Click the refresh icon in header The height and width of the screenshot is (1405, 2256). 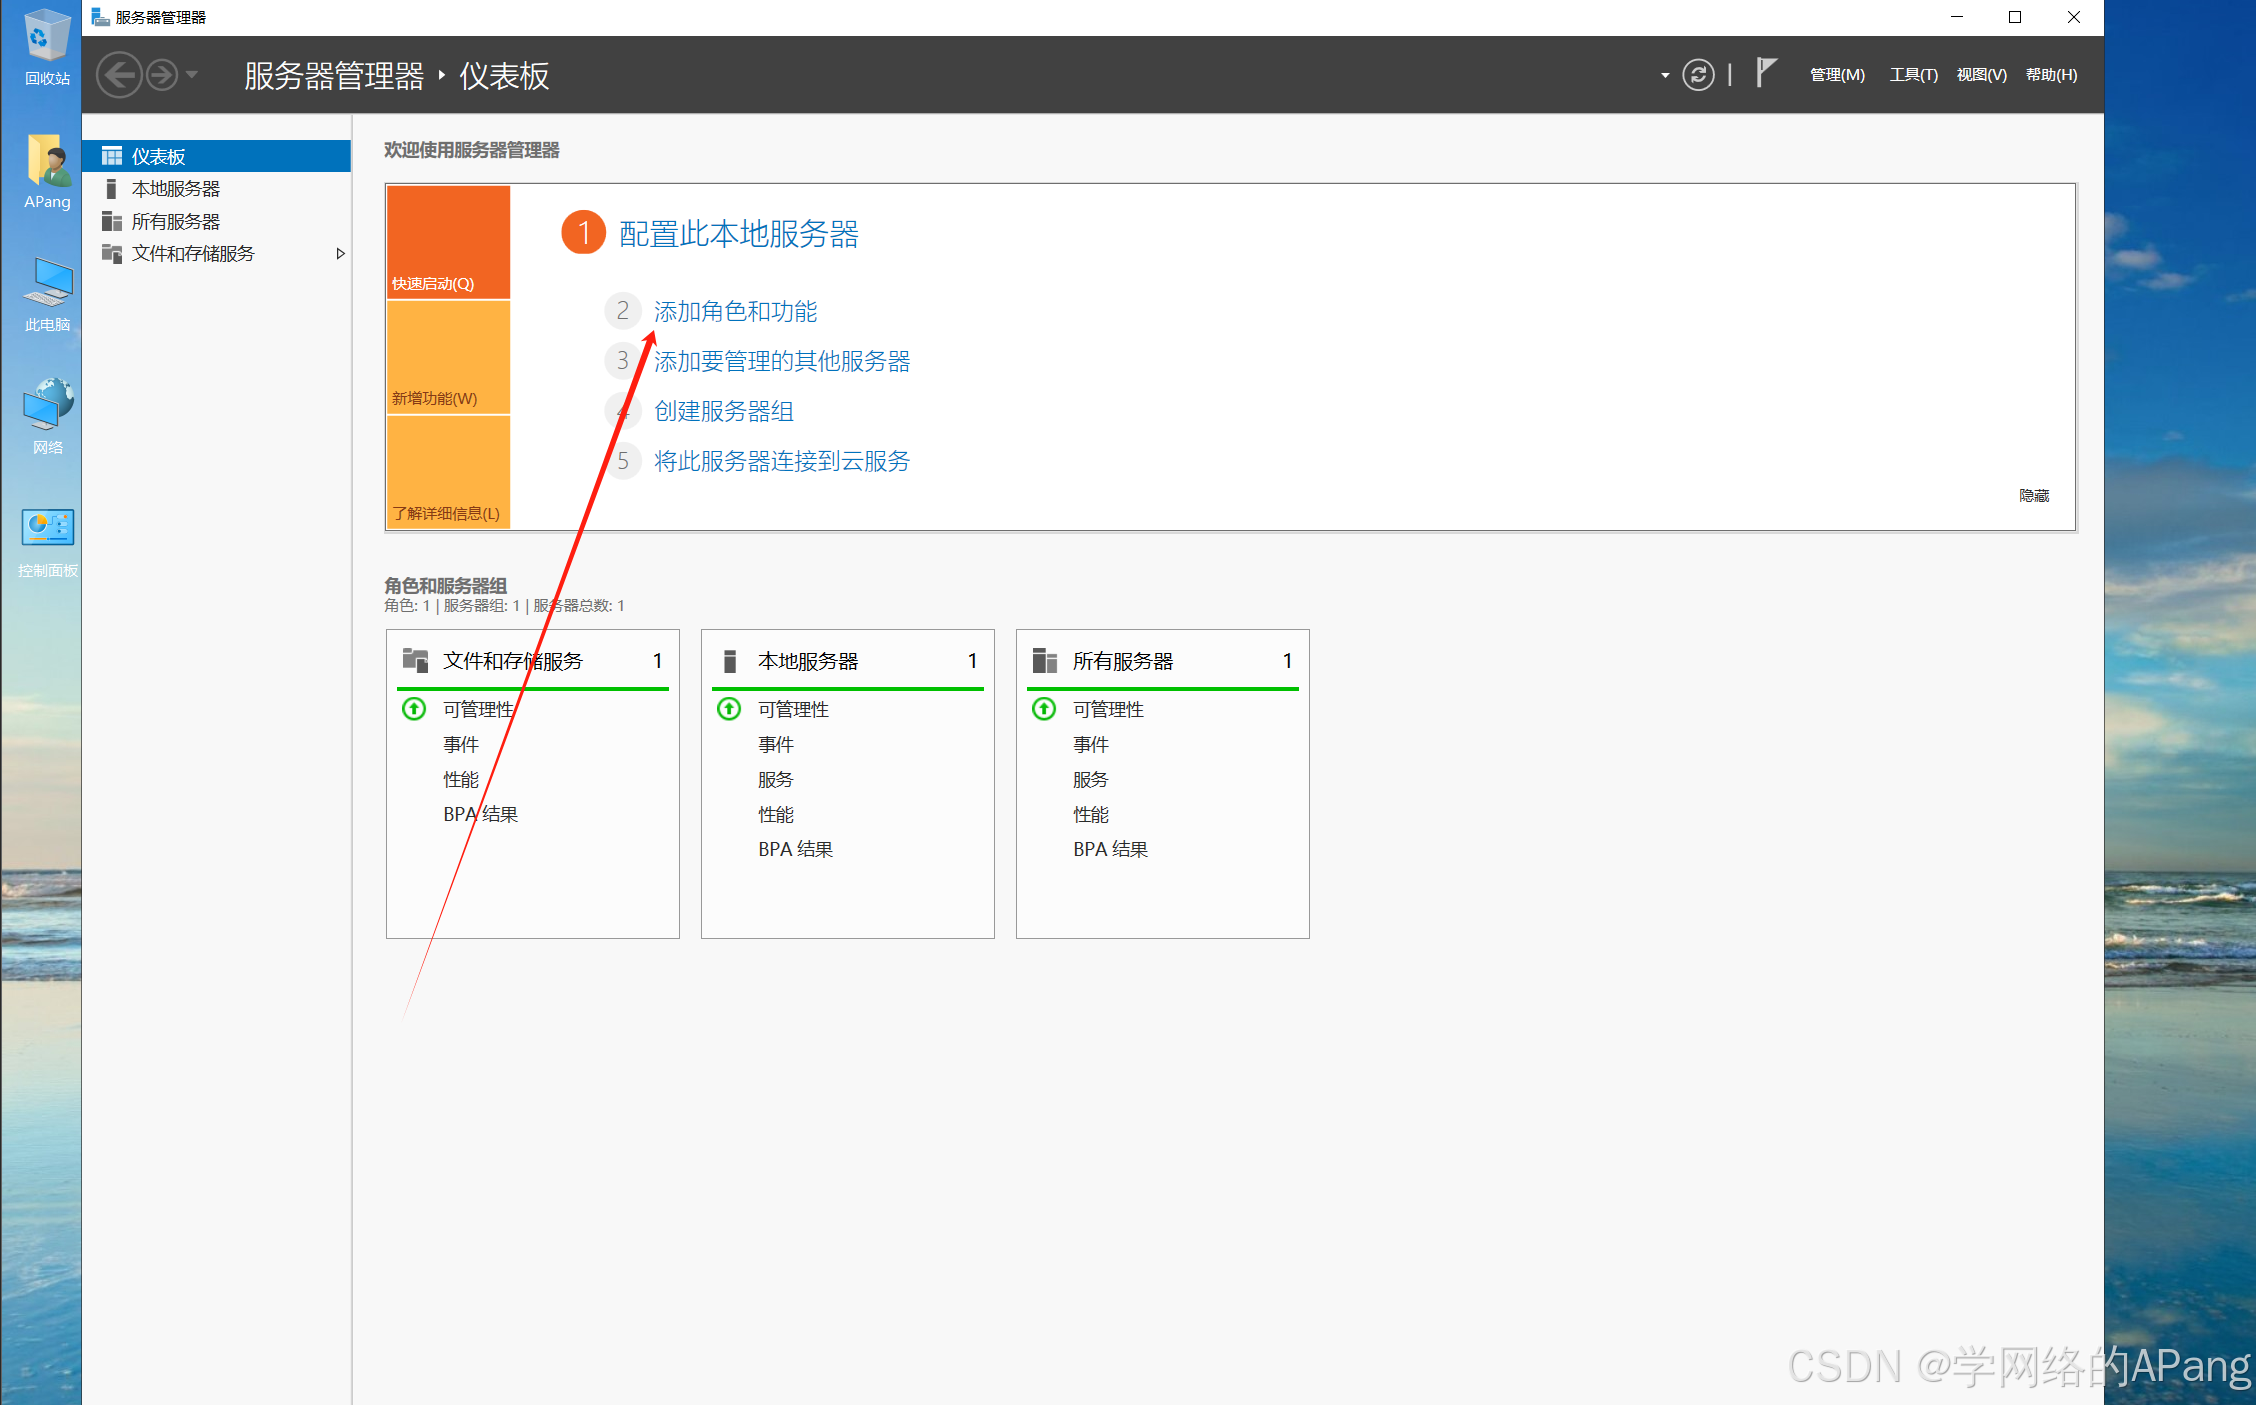[x=1697, y=75]
